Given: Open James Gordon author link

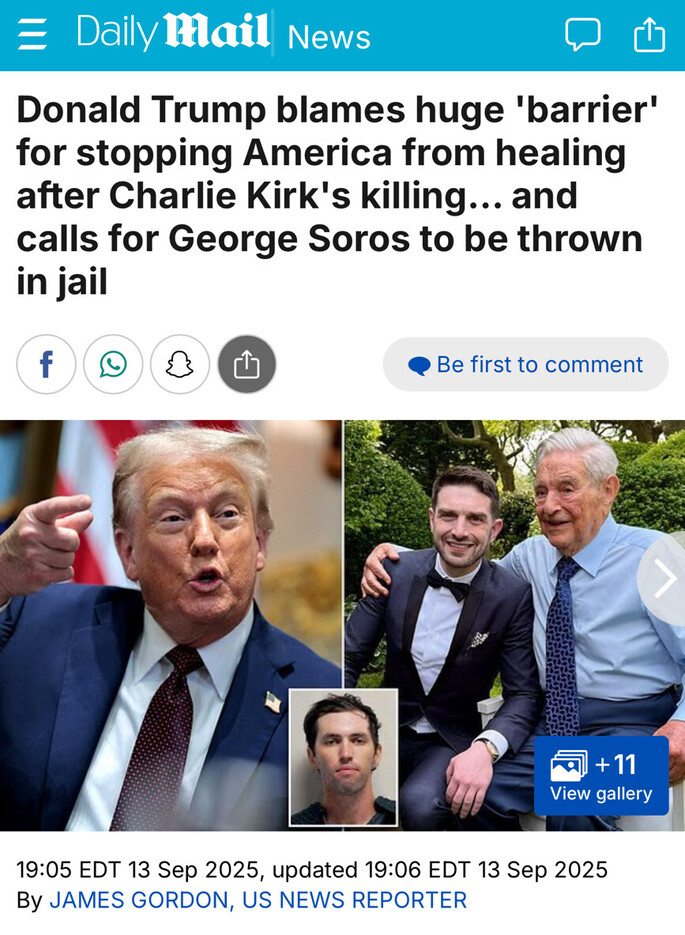Looking at the screenshot, I should 258,900.
